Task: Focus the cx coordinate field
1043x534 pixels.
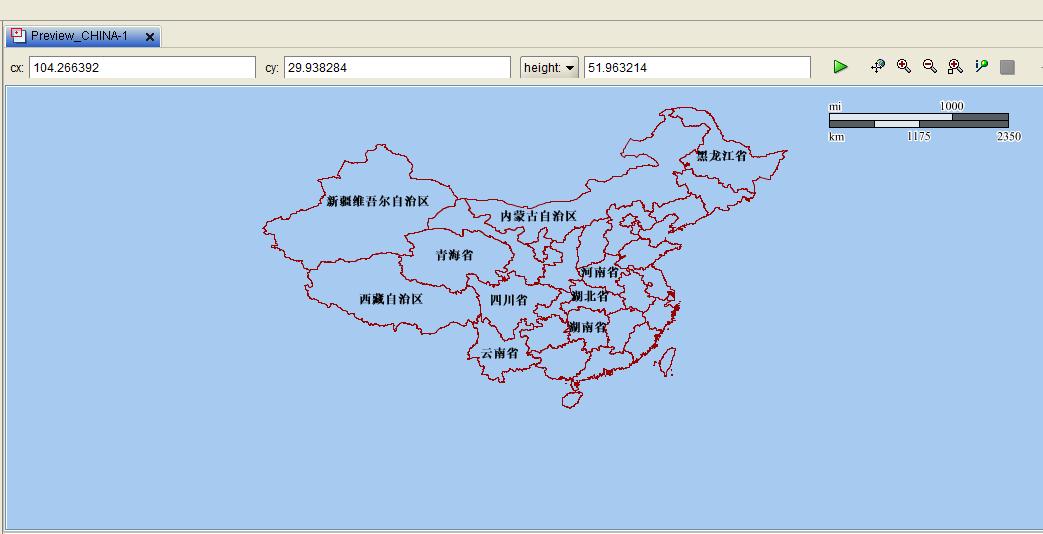Action: (x=142, y=67)
